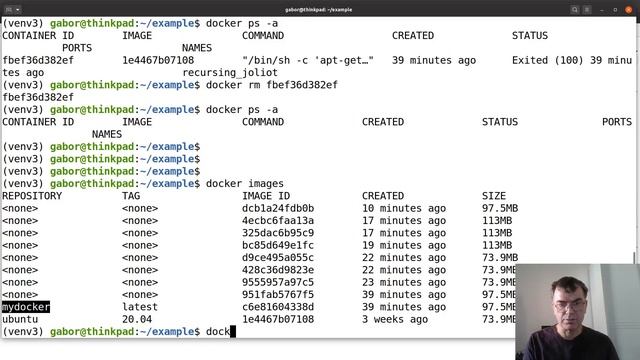The height and width of the screenshot is (360, 640).
Task: Click tag value latest
Action: (x=140, y=307)
